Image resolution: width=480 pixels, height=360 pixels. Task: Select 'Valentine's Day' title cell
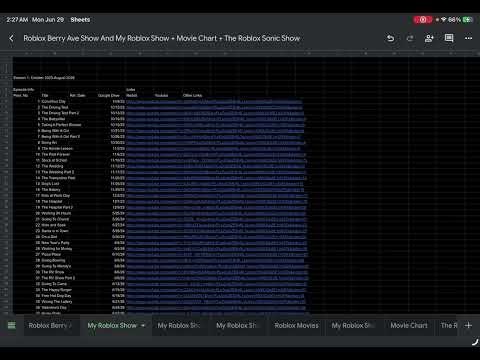click(x=54, y=307)
